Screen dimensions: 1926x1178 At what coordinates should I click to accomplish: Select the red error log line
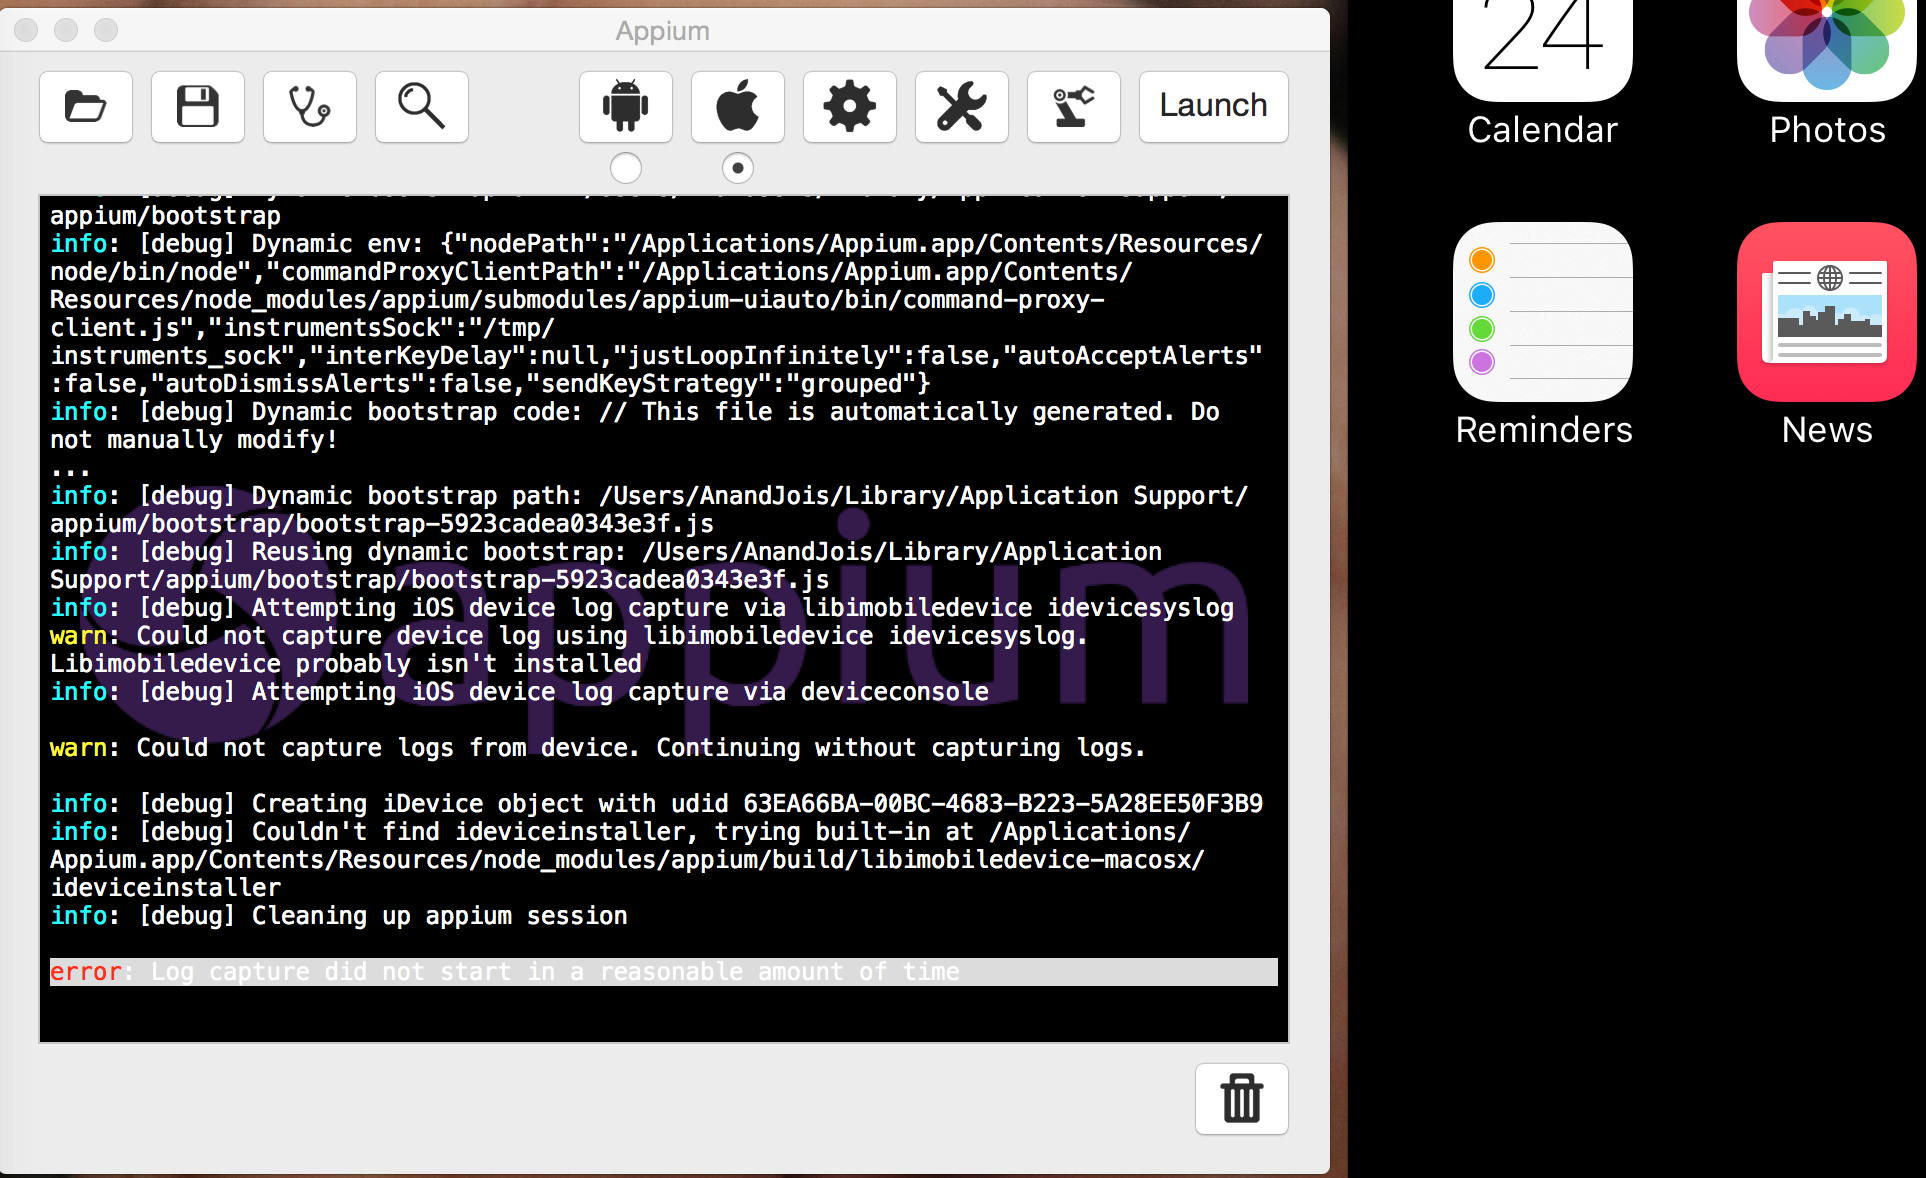coord(664,972)
